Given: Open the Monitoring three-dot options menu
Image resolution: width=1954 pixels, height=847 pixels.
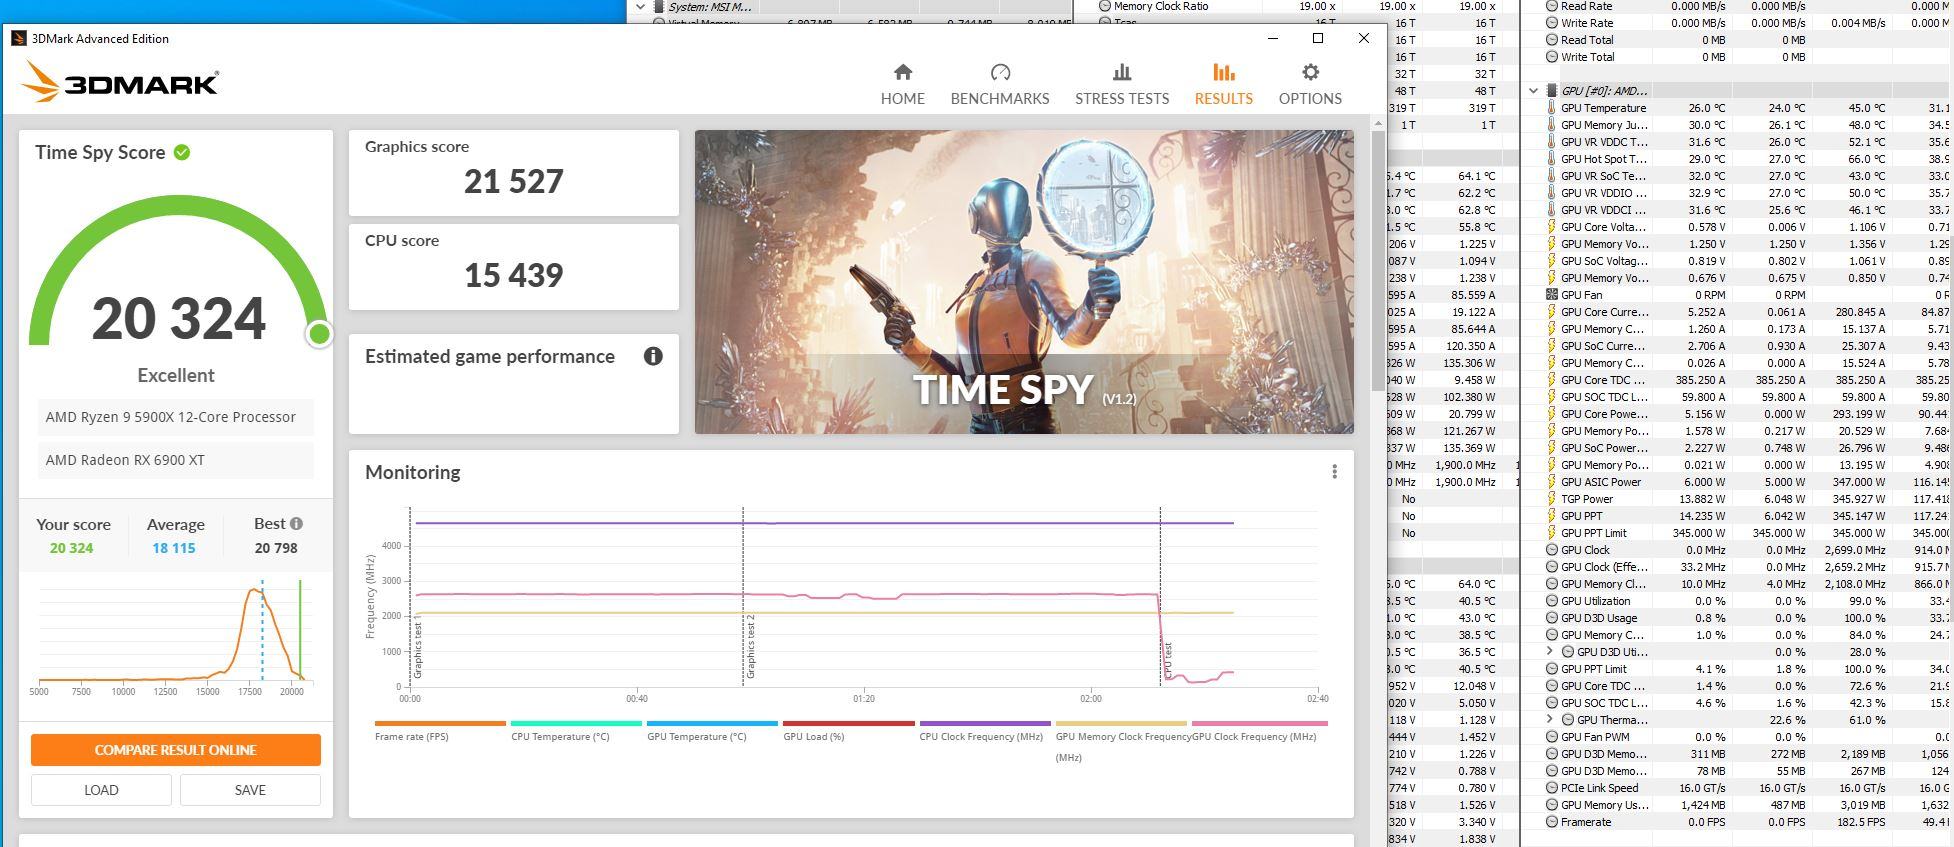Looking at the screenshot, I should (1334, 472).
